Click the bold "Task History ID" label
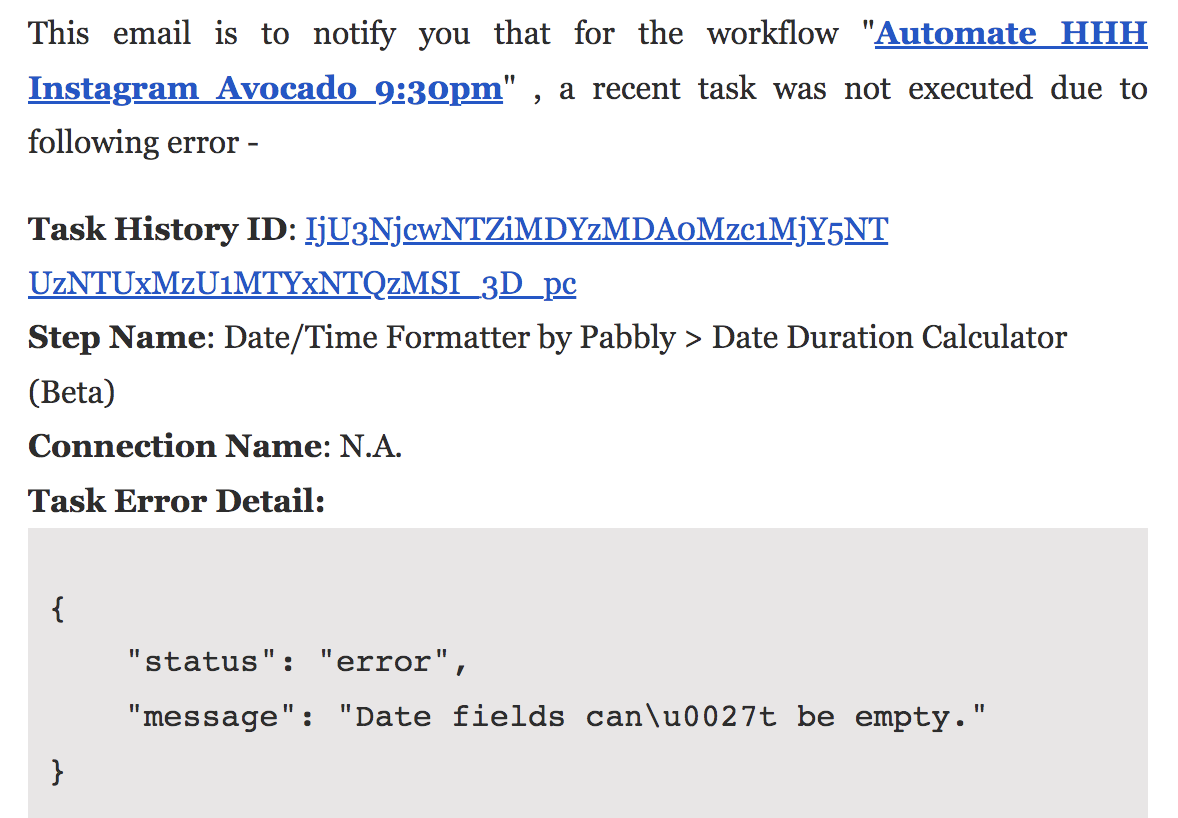Viewport: 1178px width, 818px height. [157, 229]
